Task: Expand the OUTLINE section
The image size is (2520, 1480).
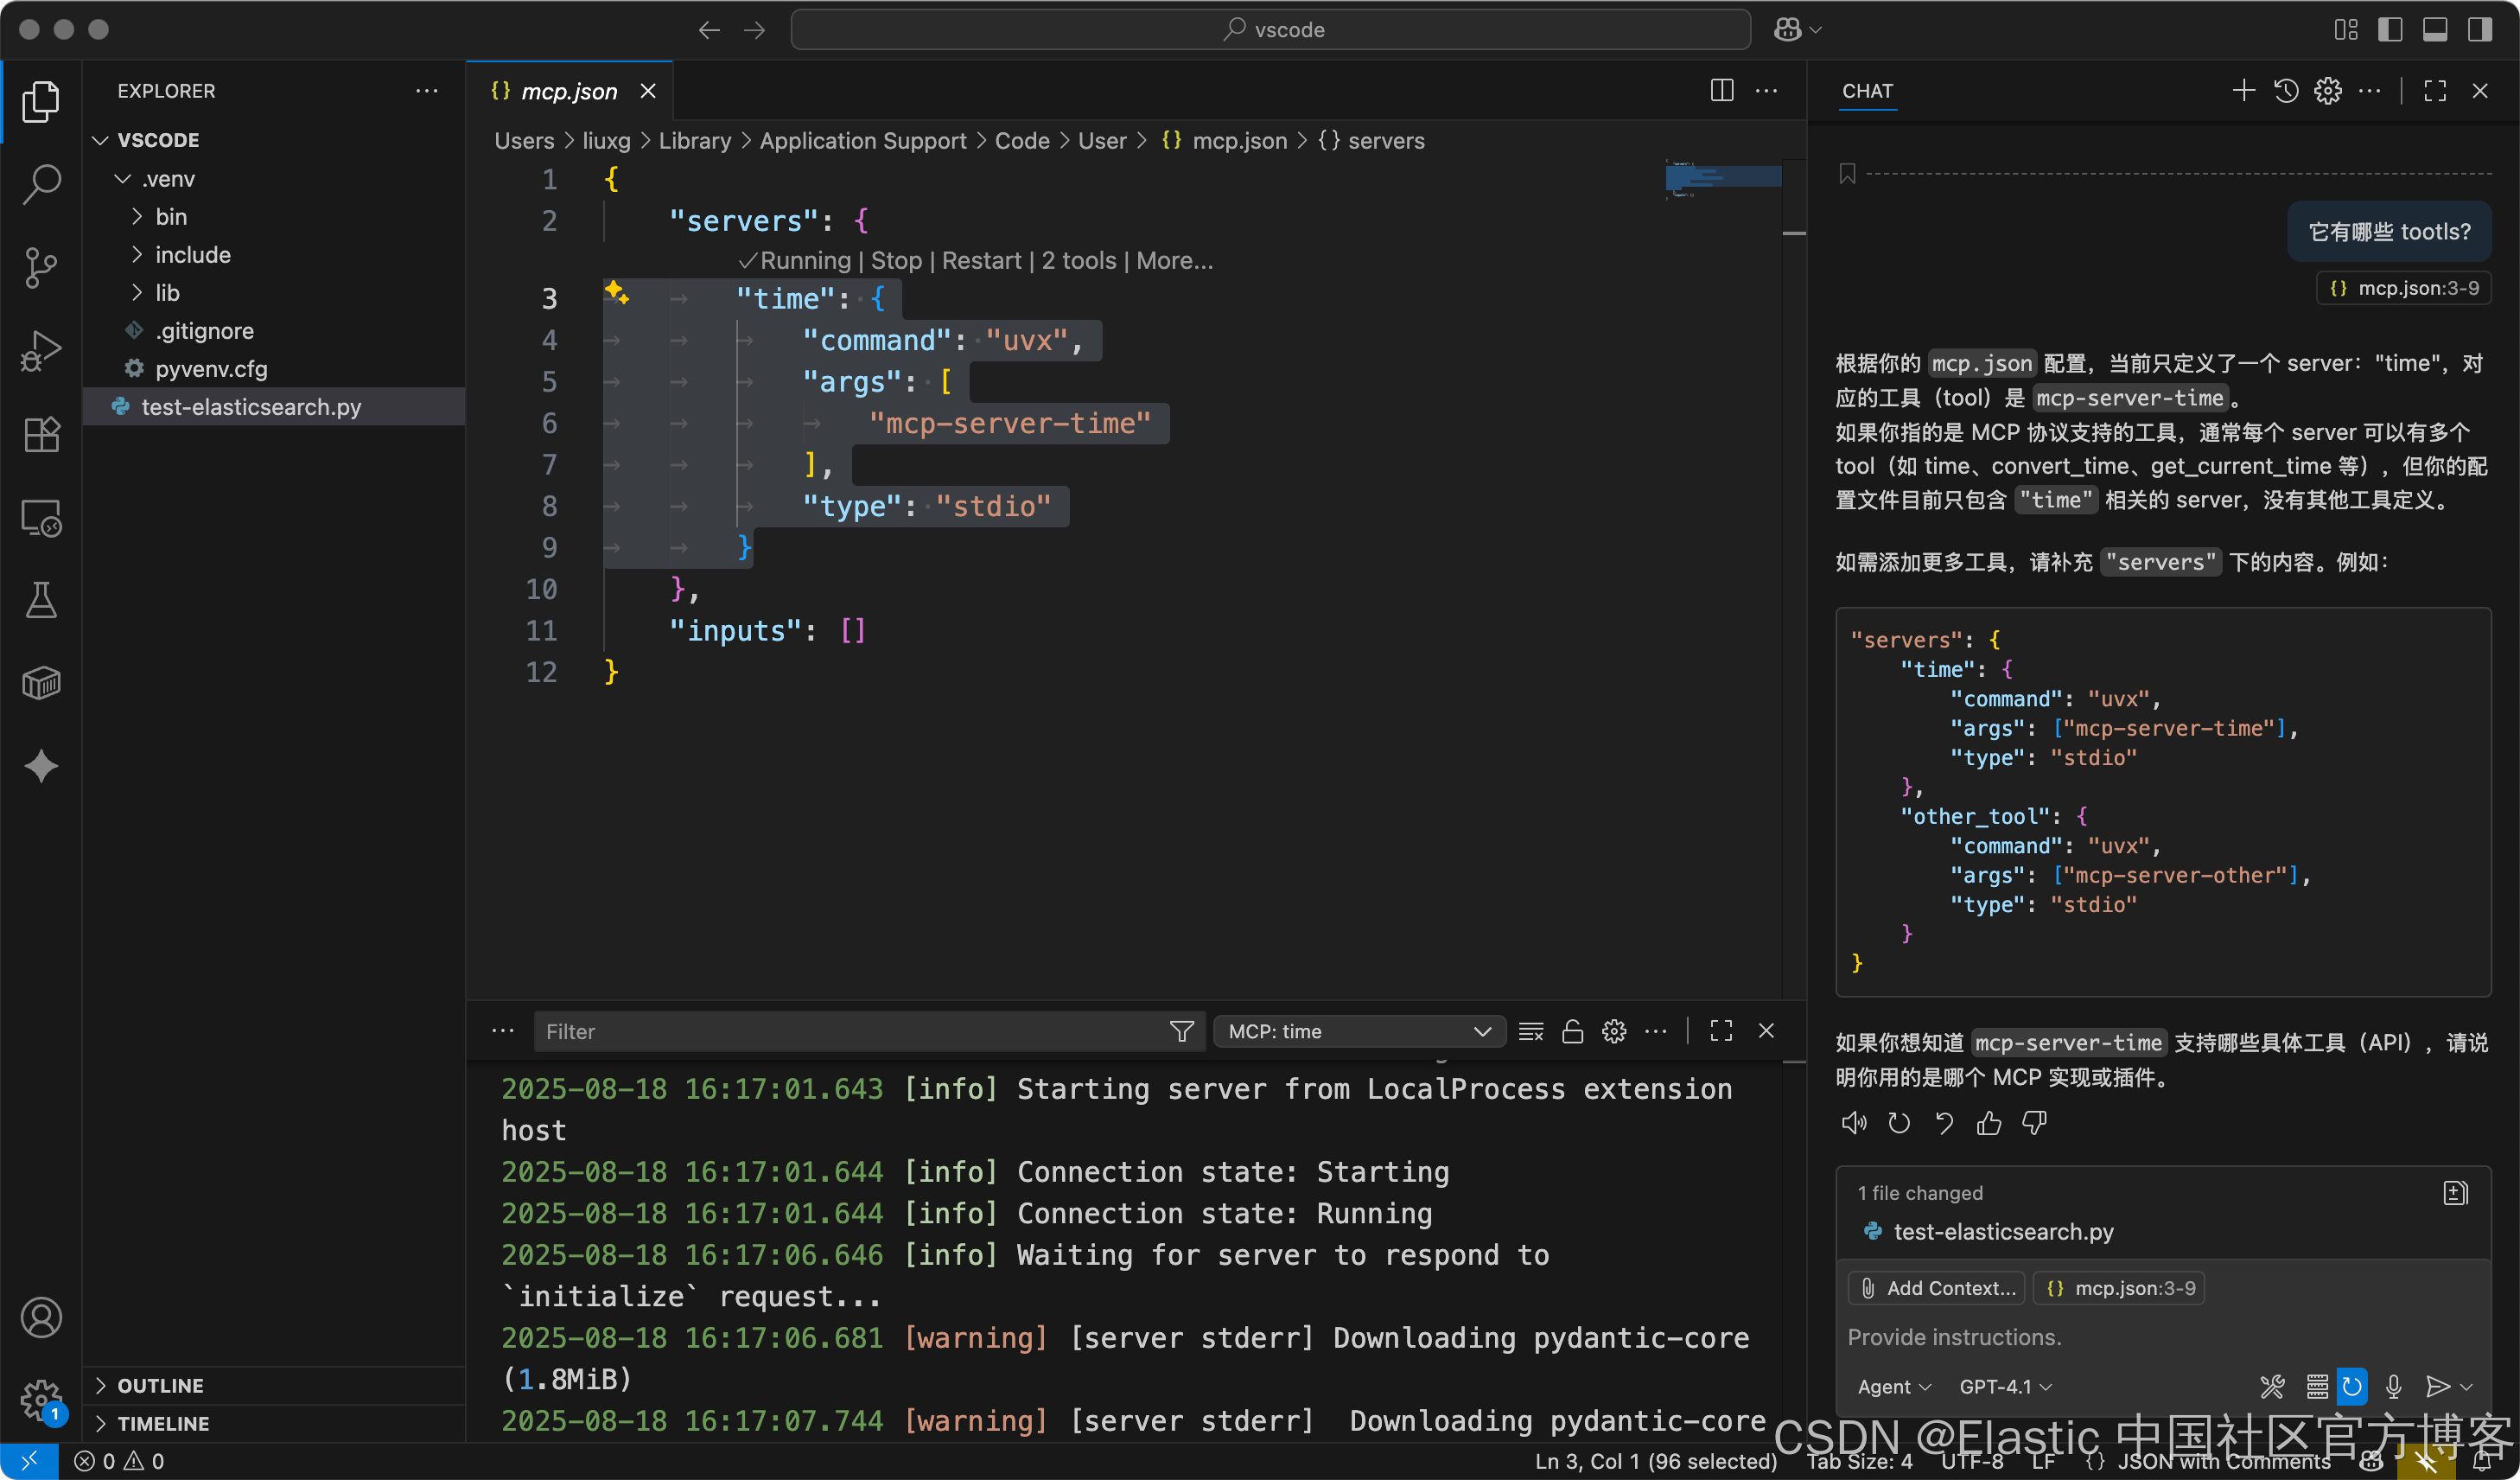Action: tap(272, 1385)
